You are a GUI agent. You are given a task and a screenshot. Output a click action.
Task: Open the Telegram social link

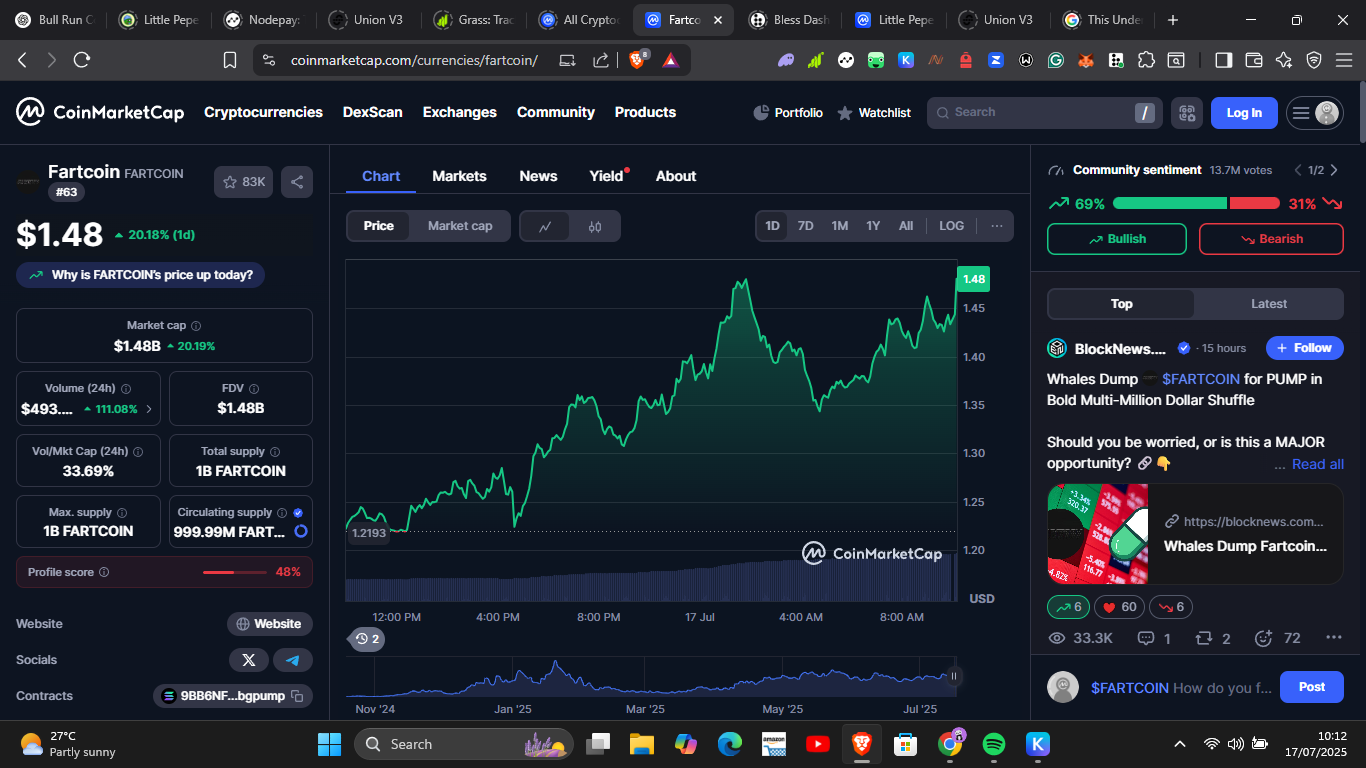(x=293, y=660)
